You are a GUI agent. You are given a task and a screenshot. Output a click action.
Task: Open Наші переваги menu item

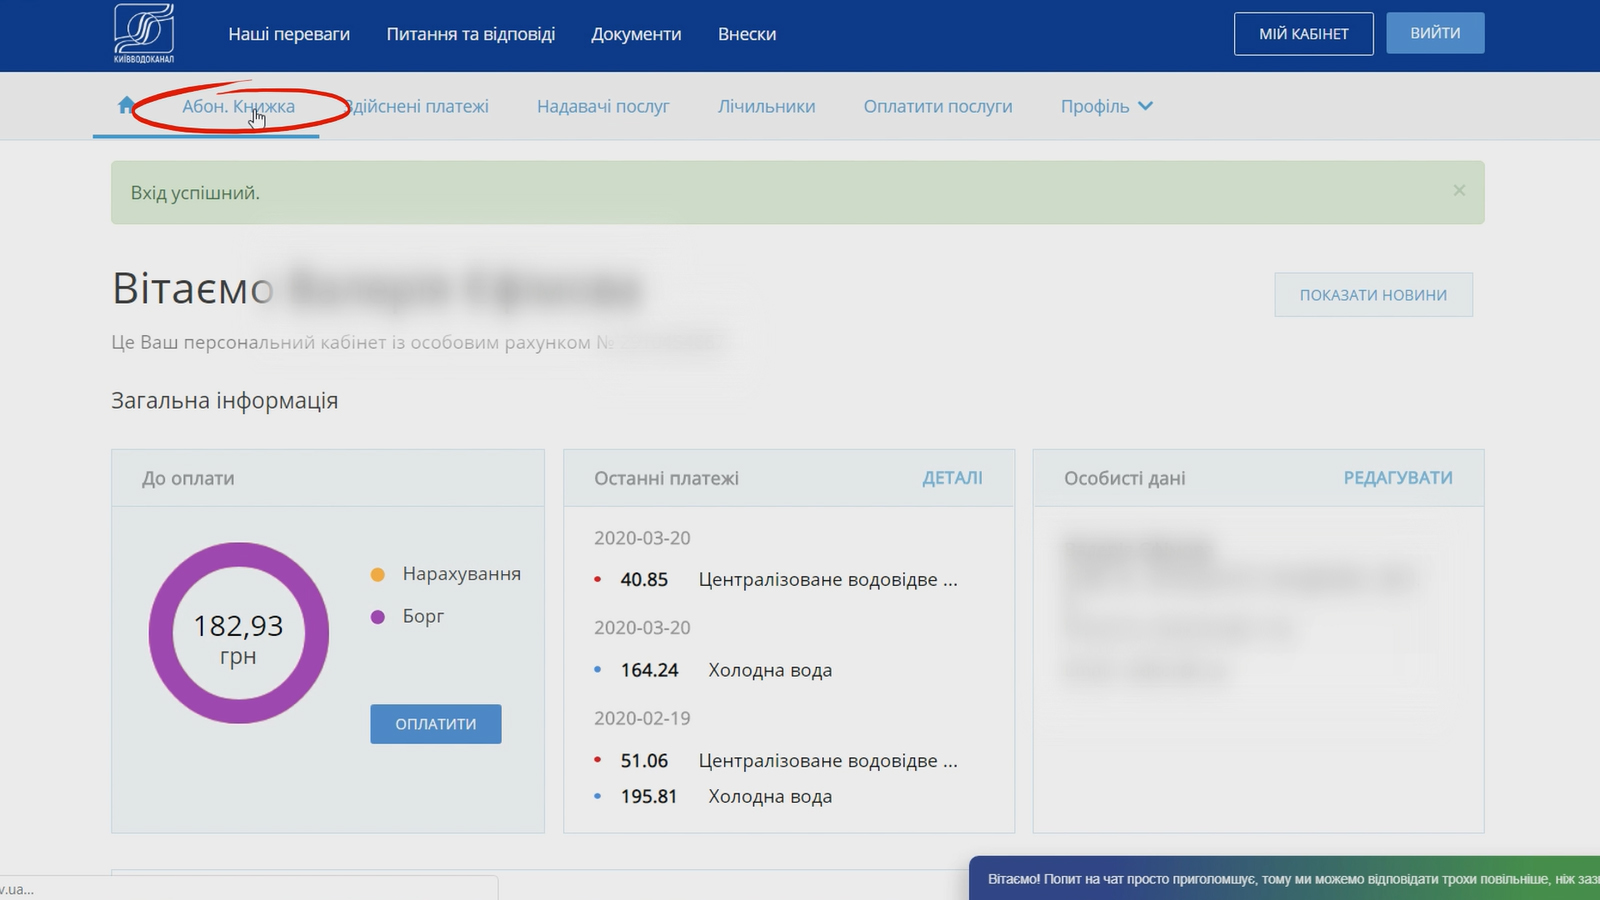[289, 34]
